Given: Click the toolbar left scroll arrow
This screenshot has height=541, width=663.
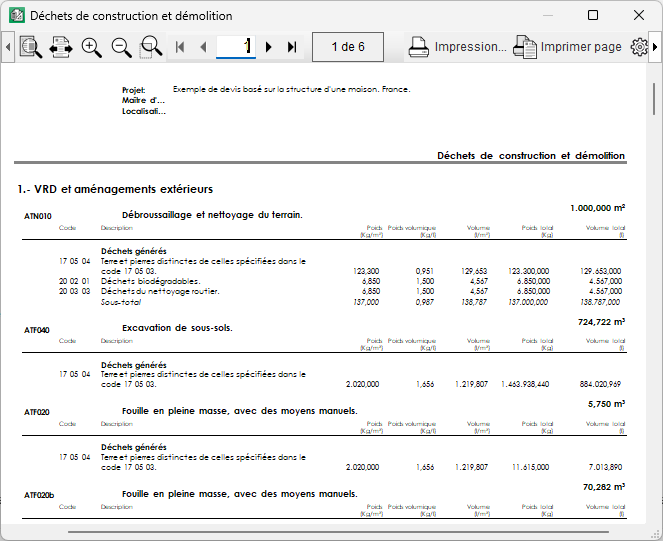Looking at the screenshot, I should [x=8, y=47].
